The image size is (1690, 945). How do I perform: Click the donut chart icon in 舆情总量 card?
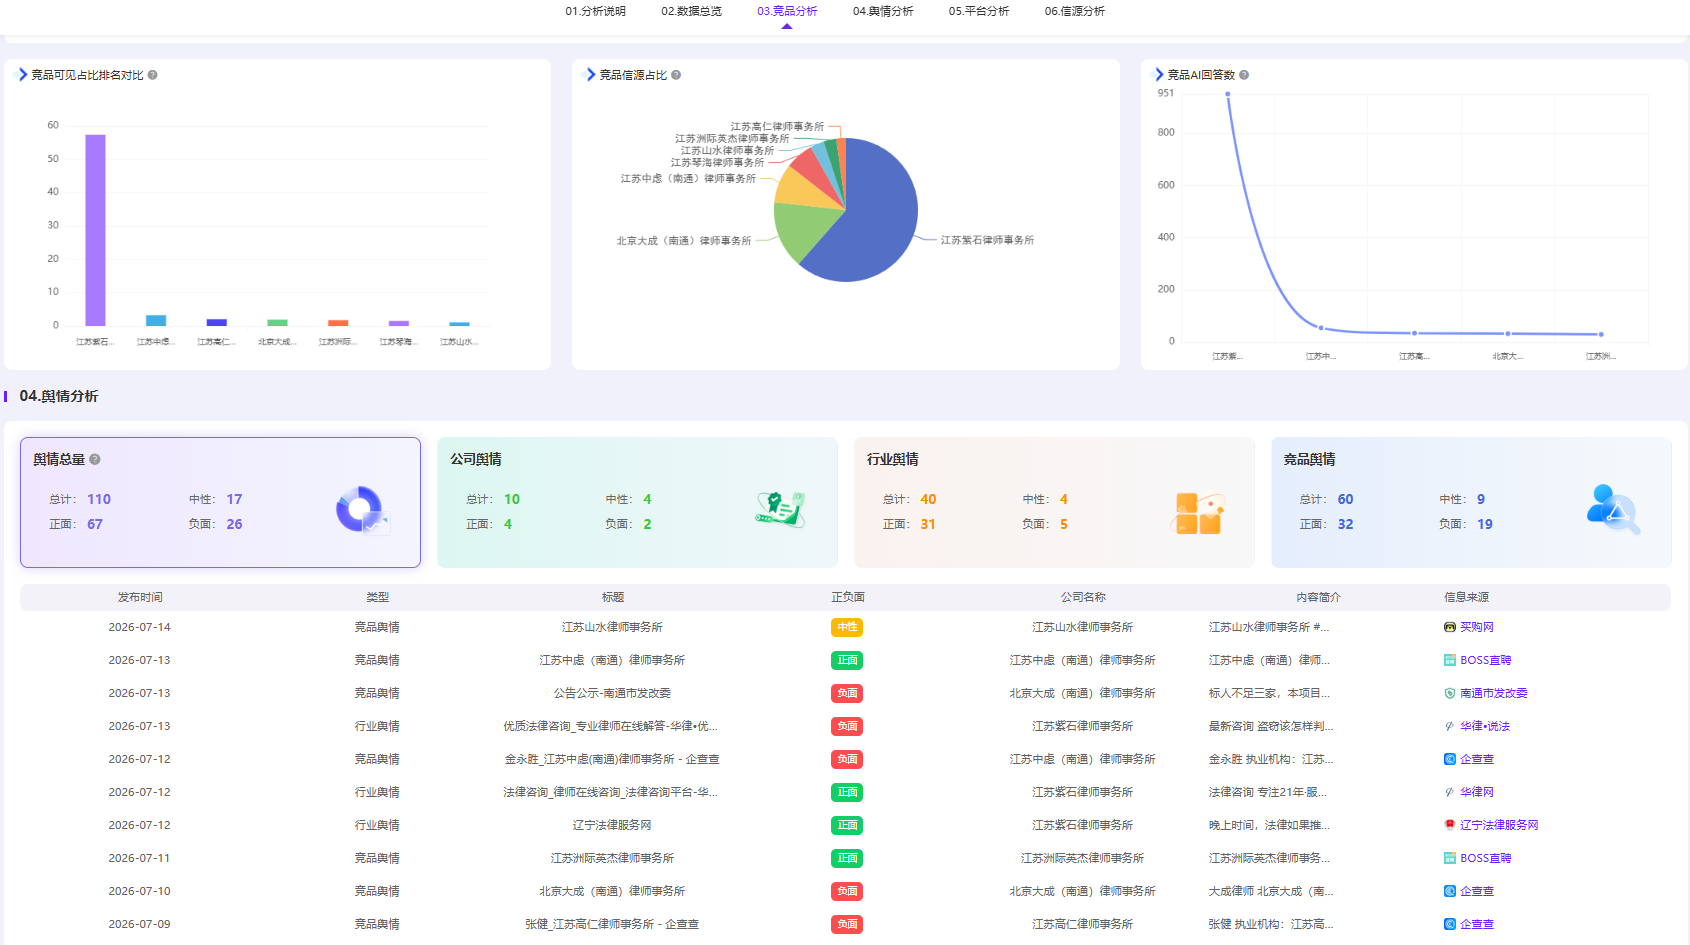[362, 510]
